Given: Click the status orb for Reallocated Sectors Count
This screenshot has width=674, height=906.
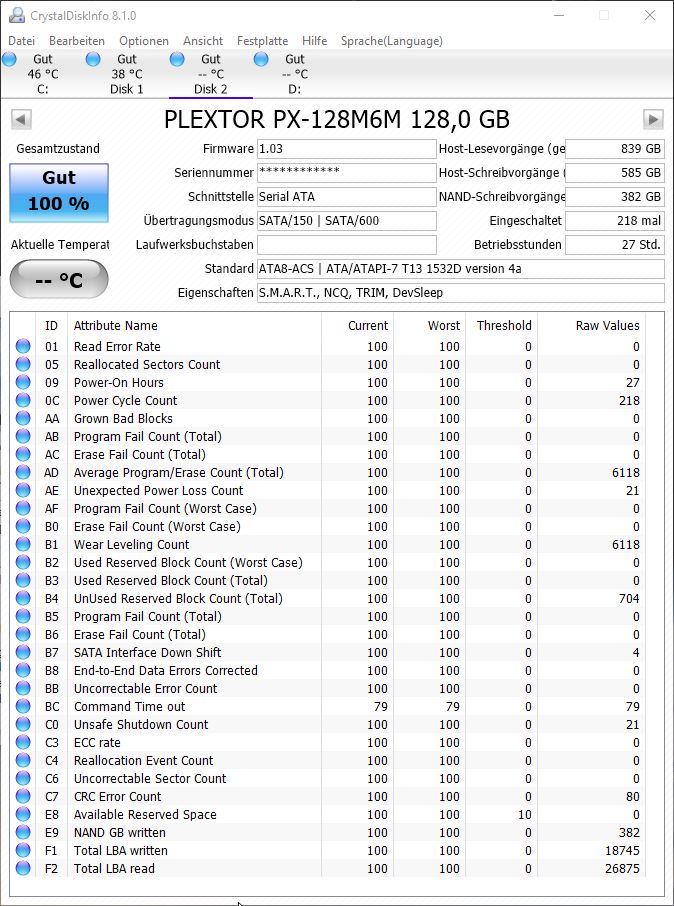Looking at the screenshot, I should [23, 364].
